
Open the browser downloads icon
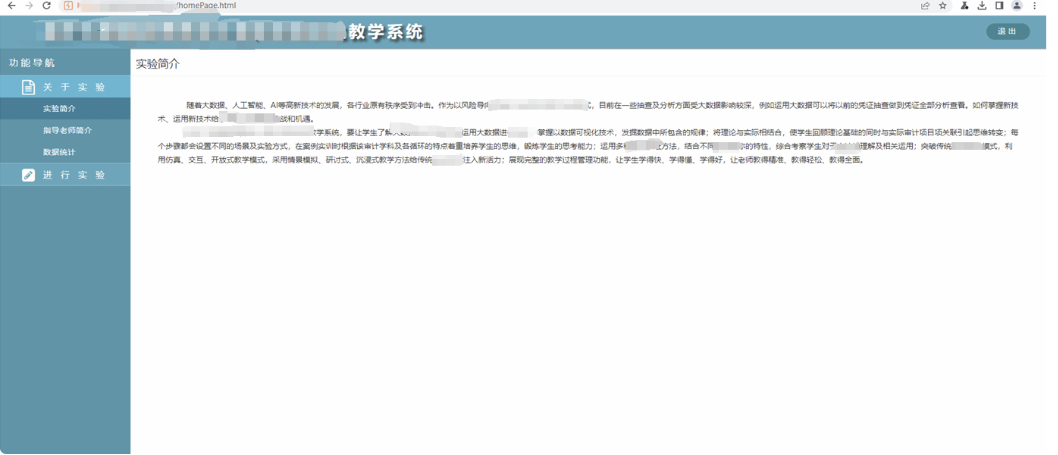(x=982, y=5)
